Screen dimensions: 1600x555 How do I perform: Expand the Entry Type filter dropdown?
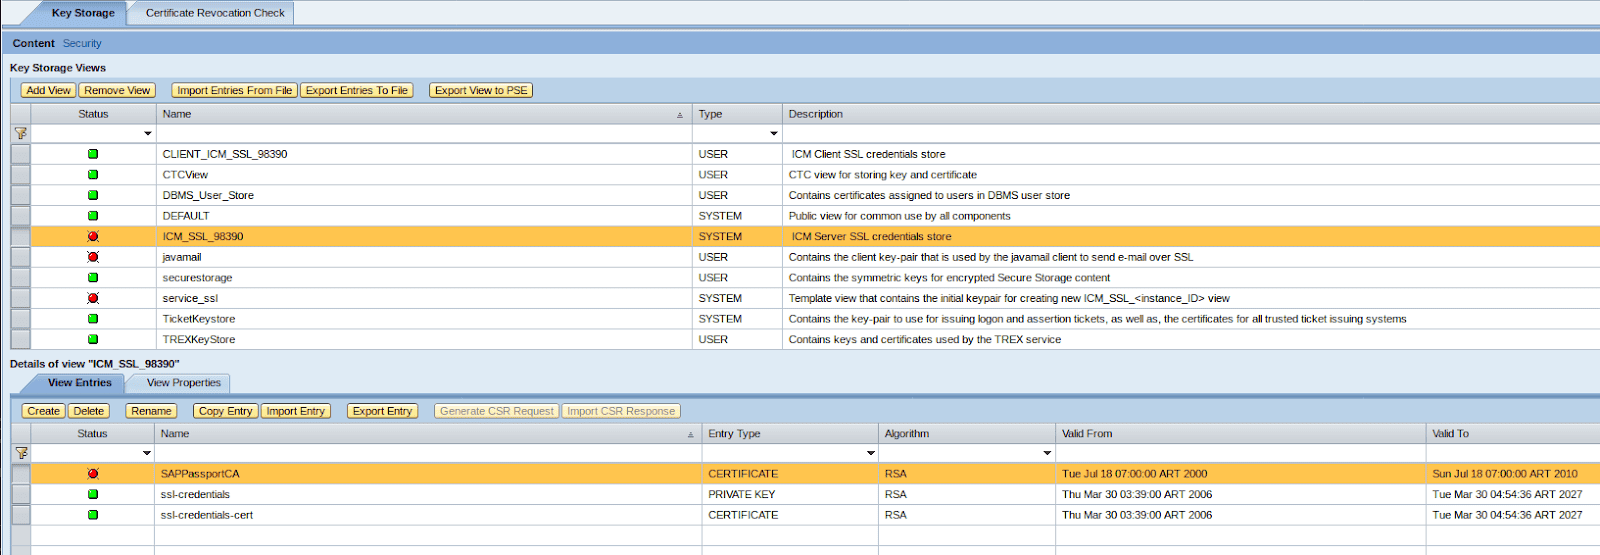pos(870,453)
